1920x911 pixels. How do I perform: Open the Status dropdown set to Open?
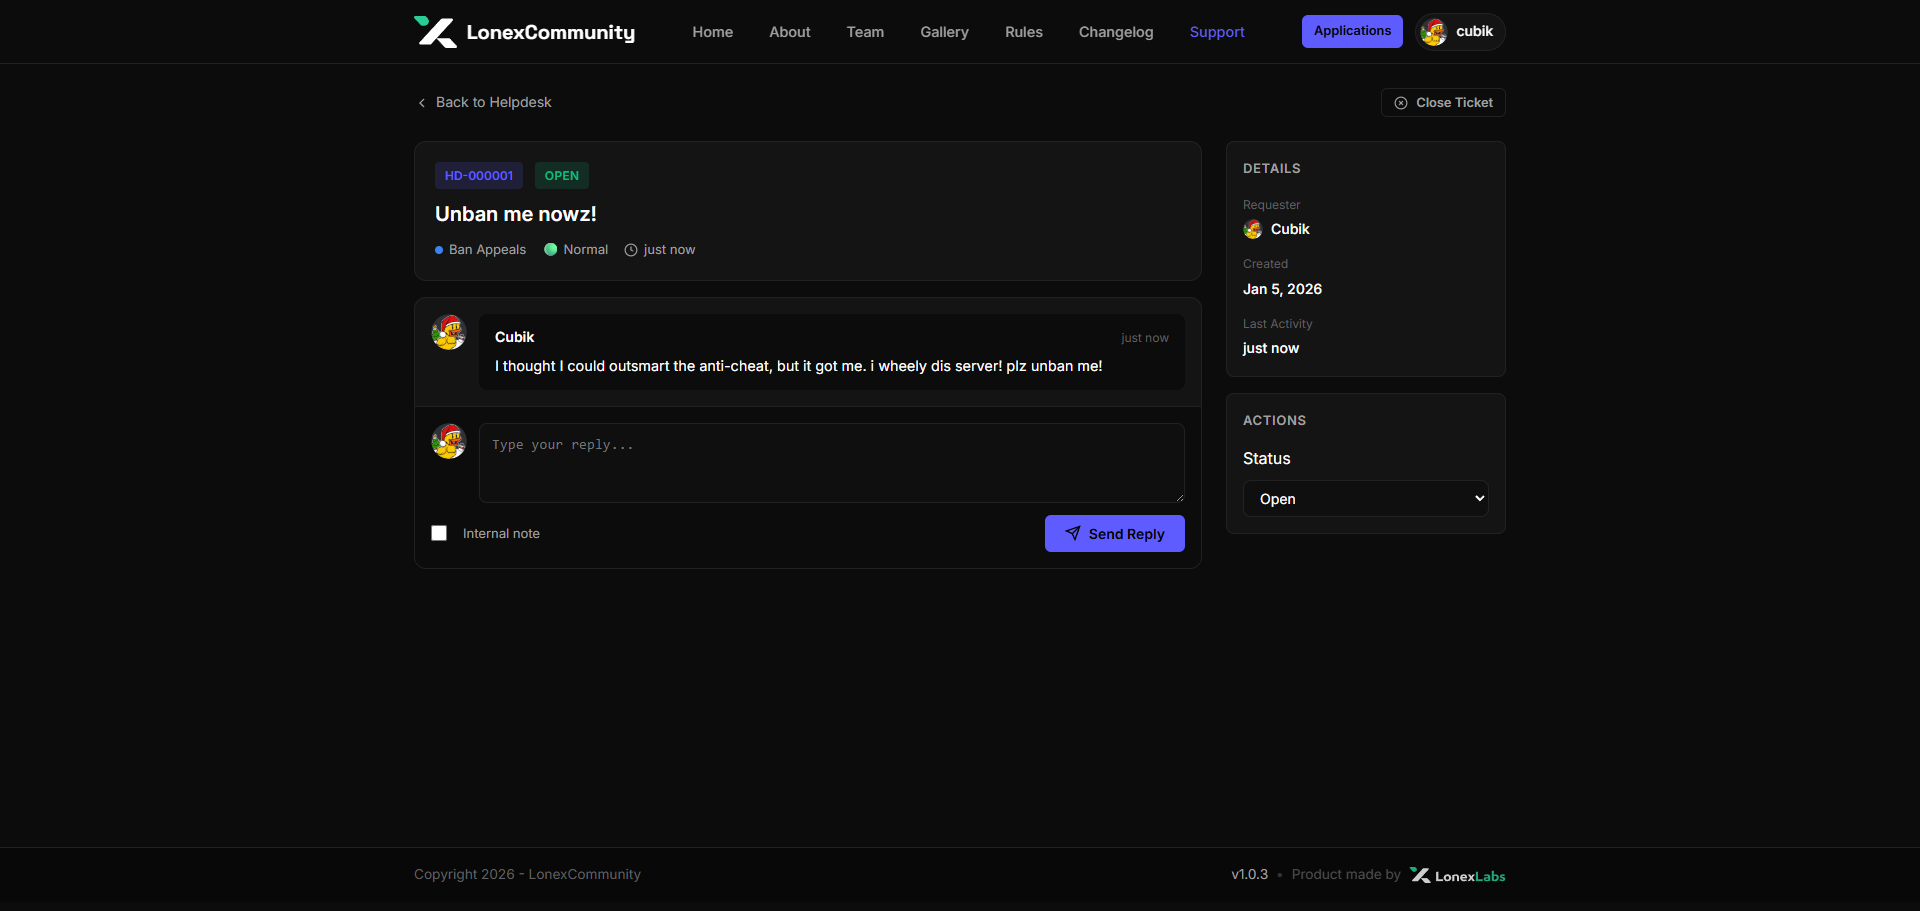click(x=1366, y=499)
